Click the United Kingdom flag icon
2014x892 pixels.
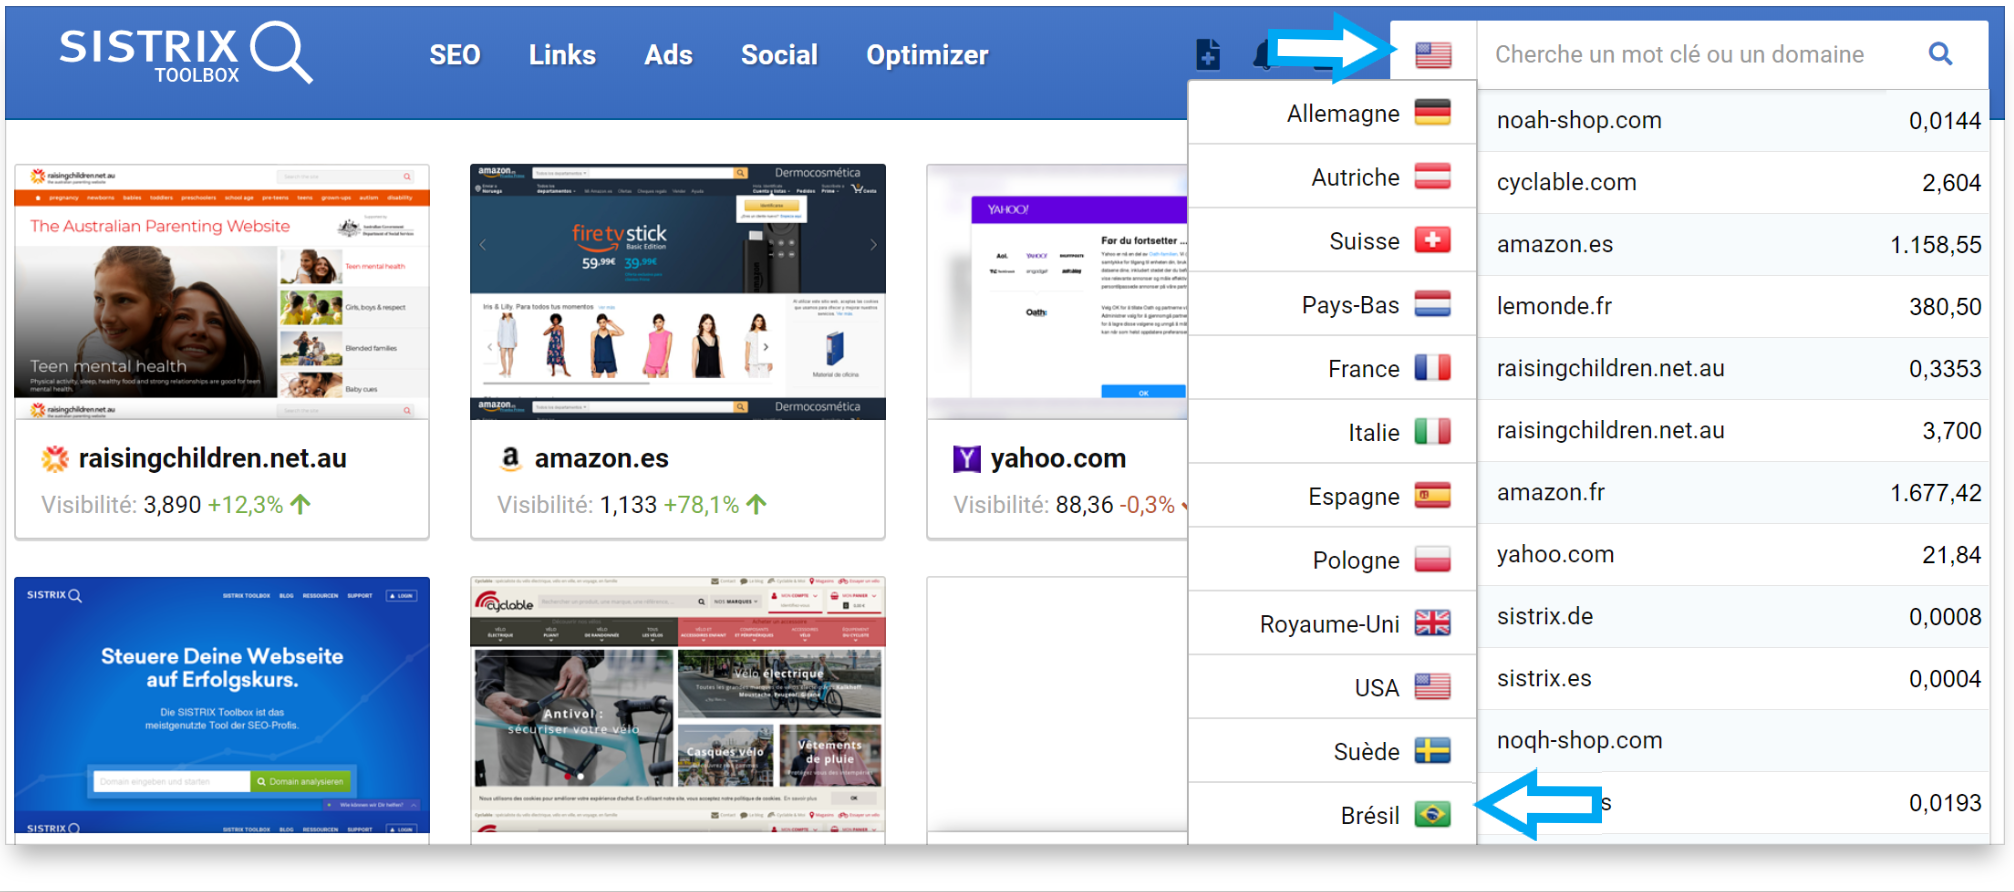coord(1433,623)
